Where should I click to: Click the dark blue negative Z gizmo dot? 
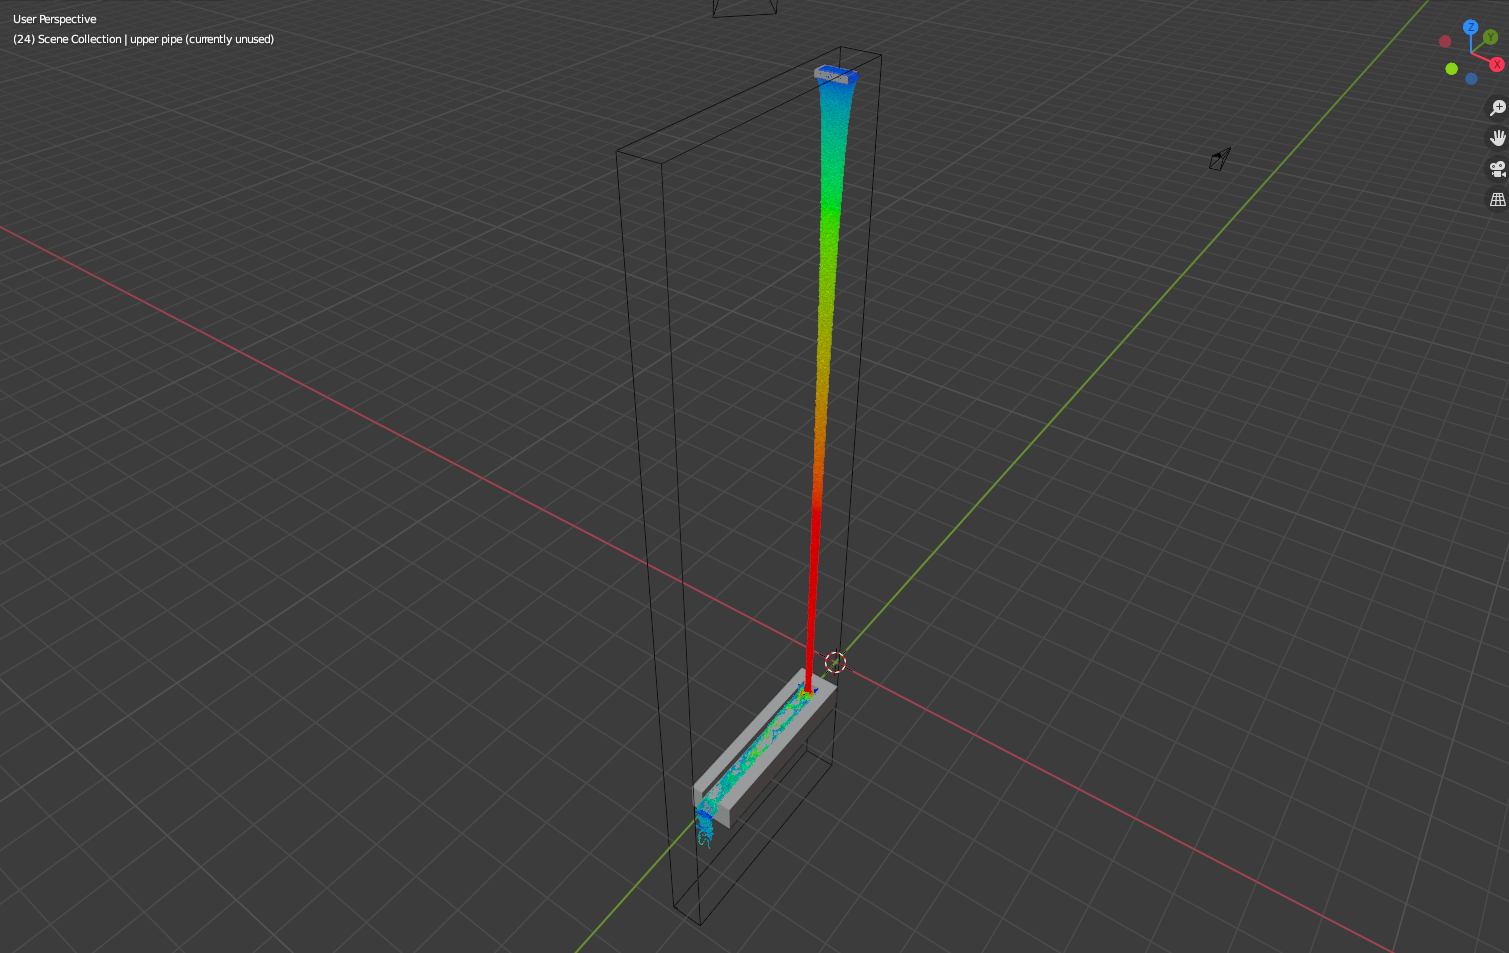click(1471, 79)
